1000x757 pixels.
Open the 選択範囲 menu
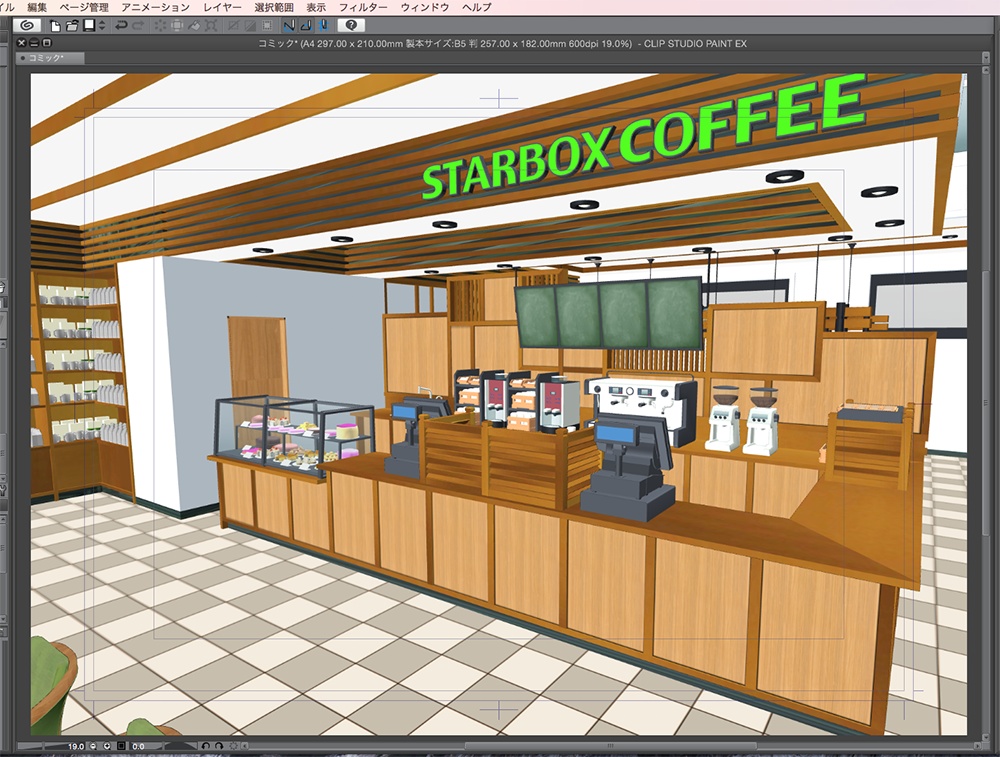pos(274,7)
